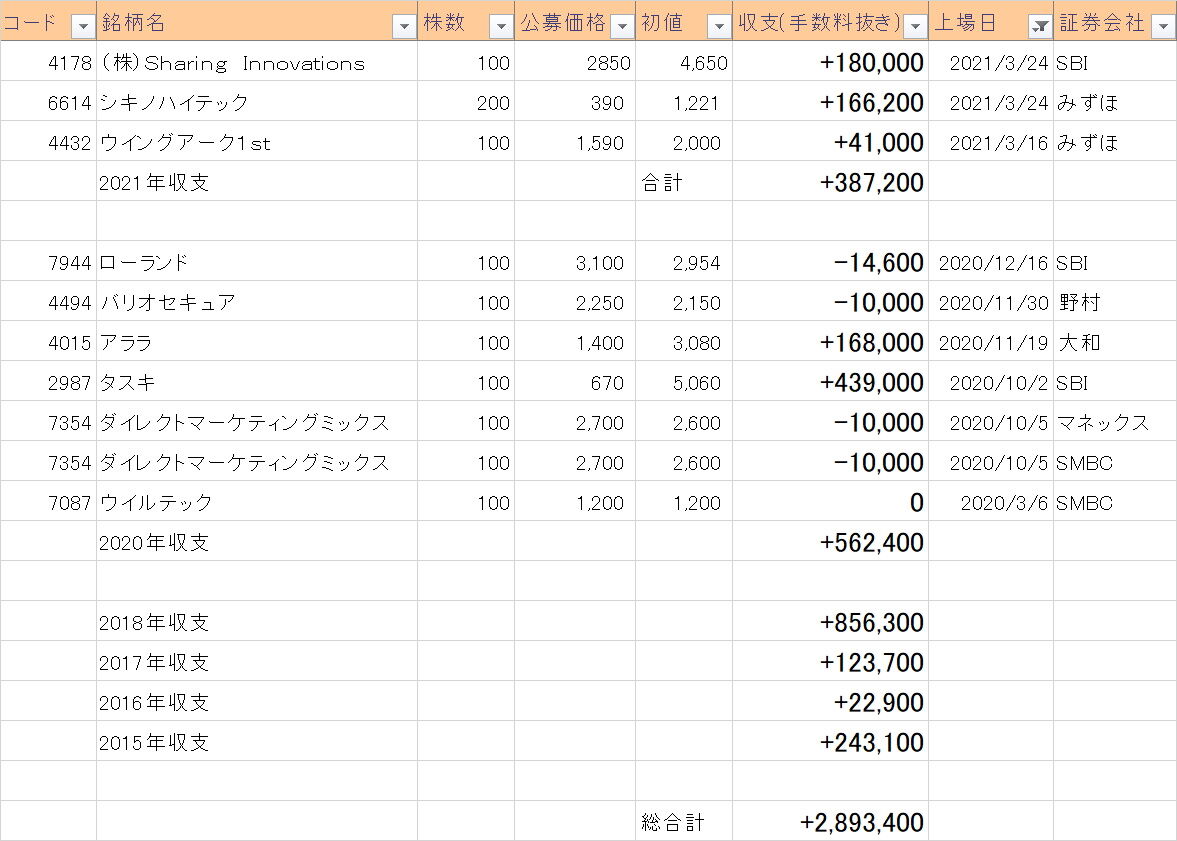Screen dimensions: 1177x841
Task: Select the +387,200 total cell
Action: pyautogui.click(x=830, y=181)
